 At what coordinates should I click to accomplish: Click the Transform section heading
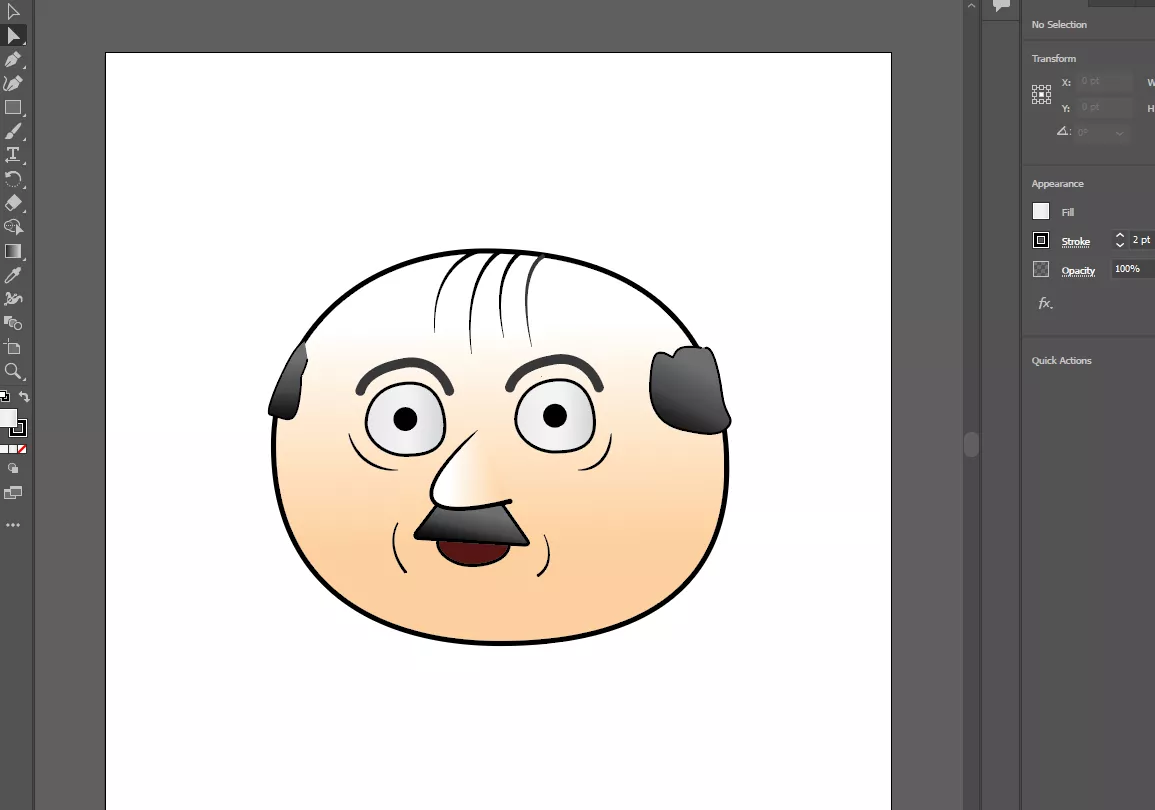click(1053, 58)
